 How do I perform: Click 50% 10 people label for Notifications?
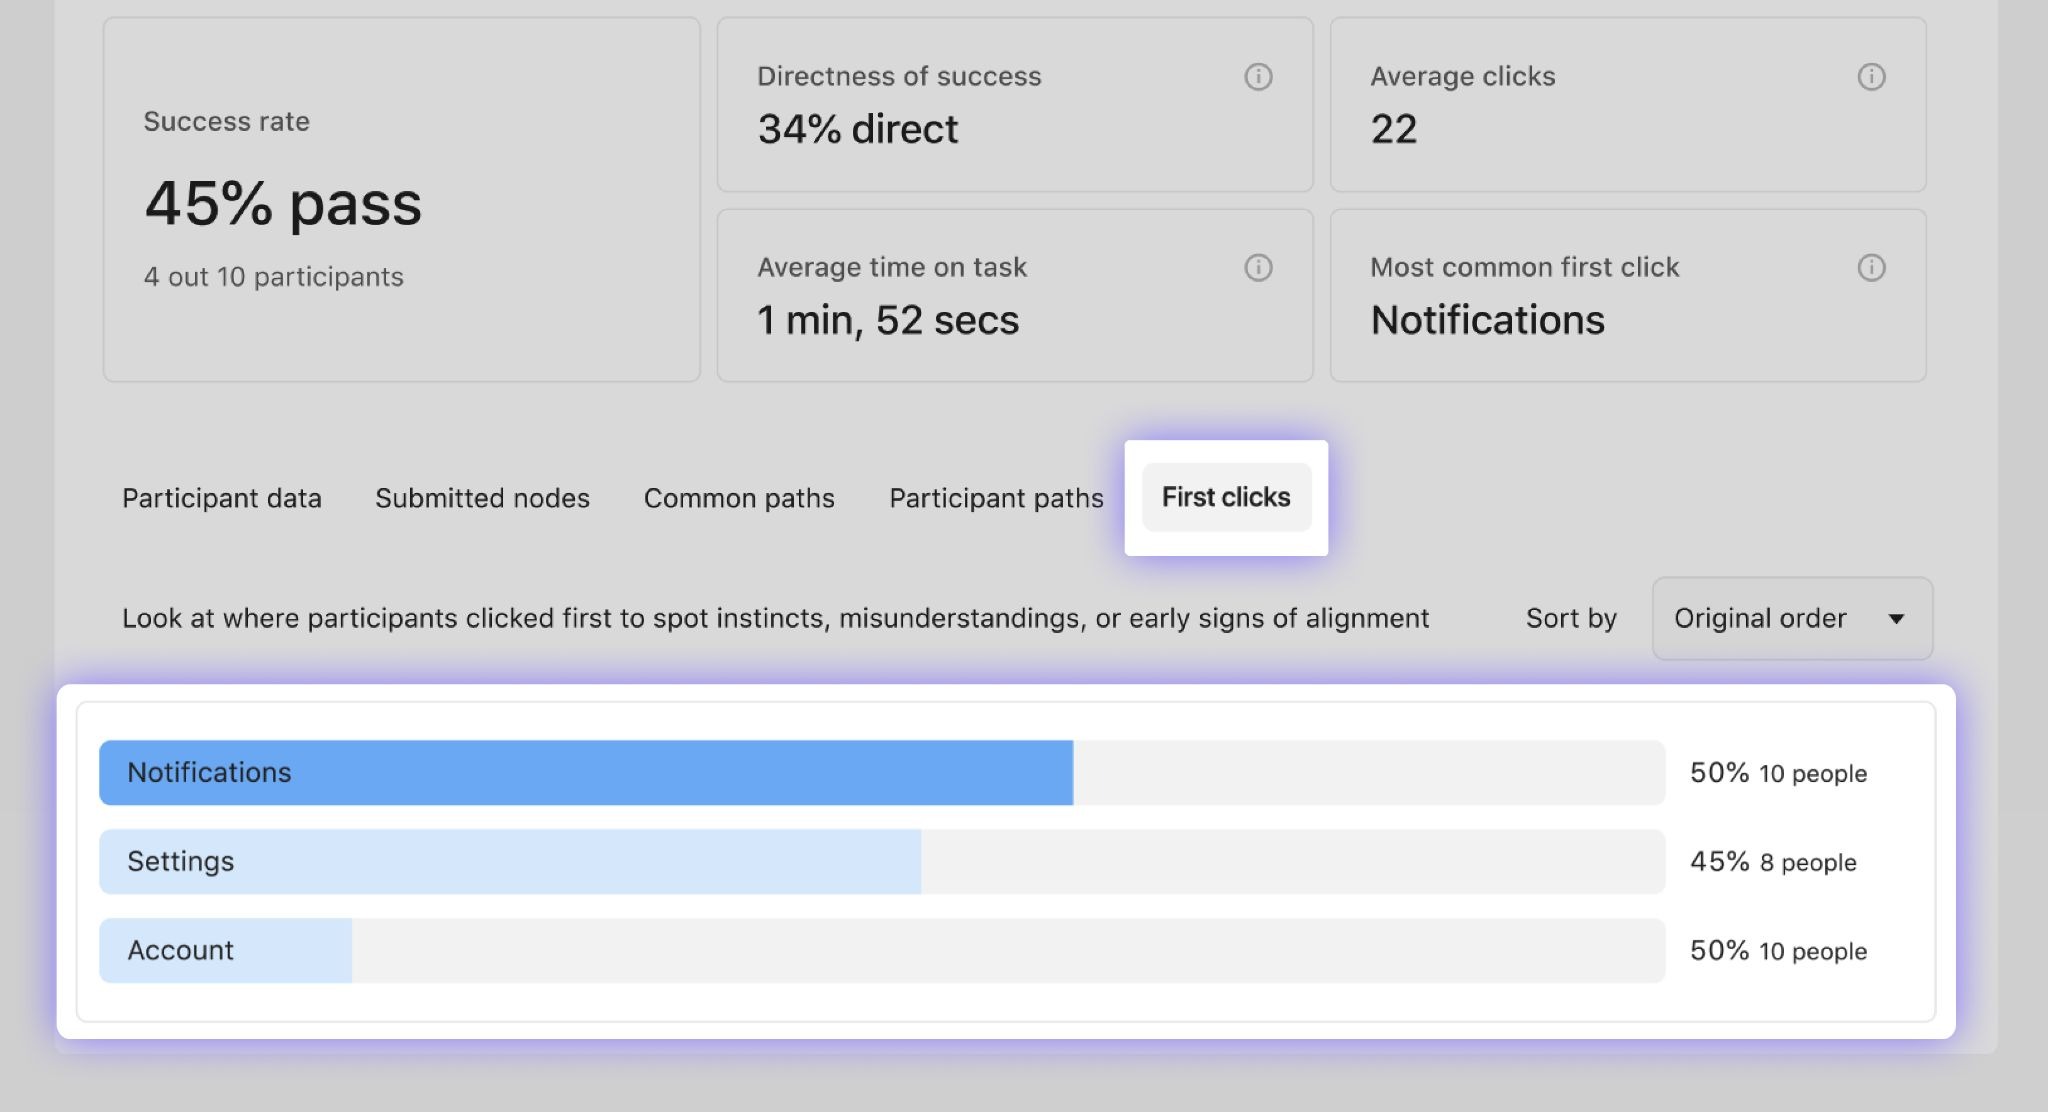click(1778, 773)
